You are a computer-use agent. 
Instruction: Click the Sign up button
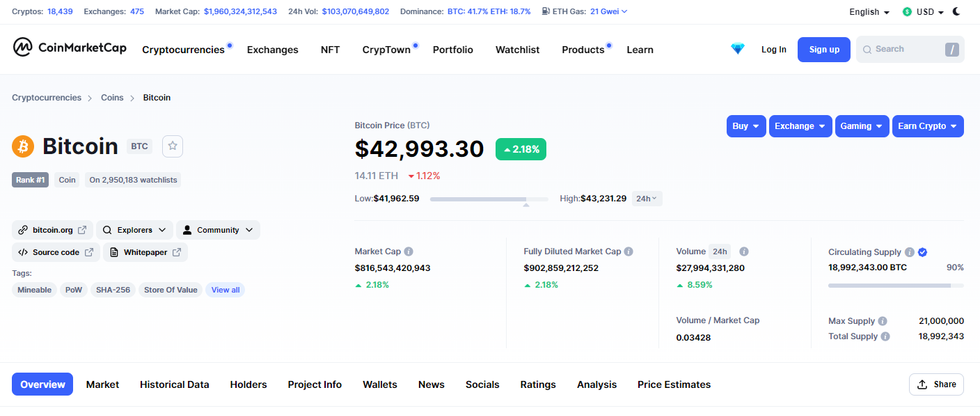pyautogui.click(x=824, y=49)
